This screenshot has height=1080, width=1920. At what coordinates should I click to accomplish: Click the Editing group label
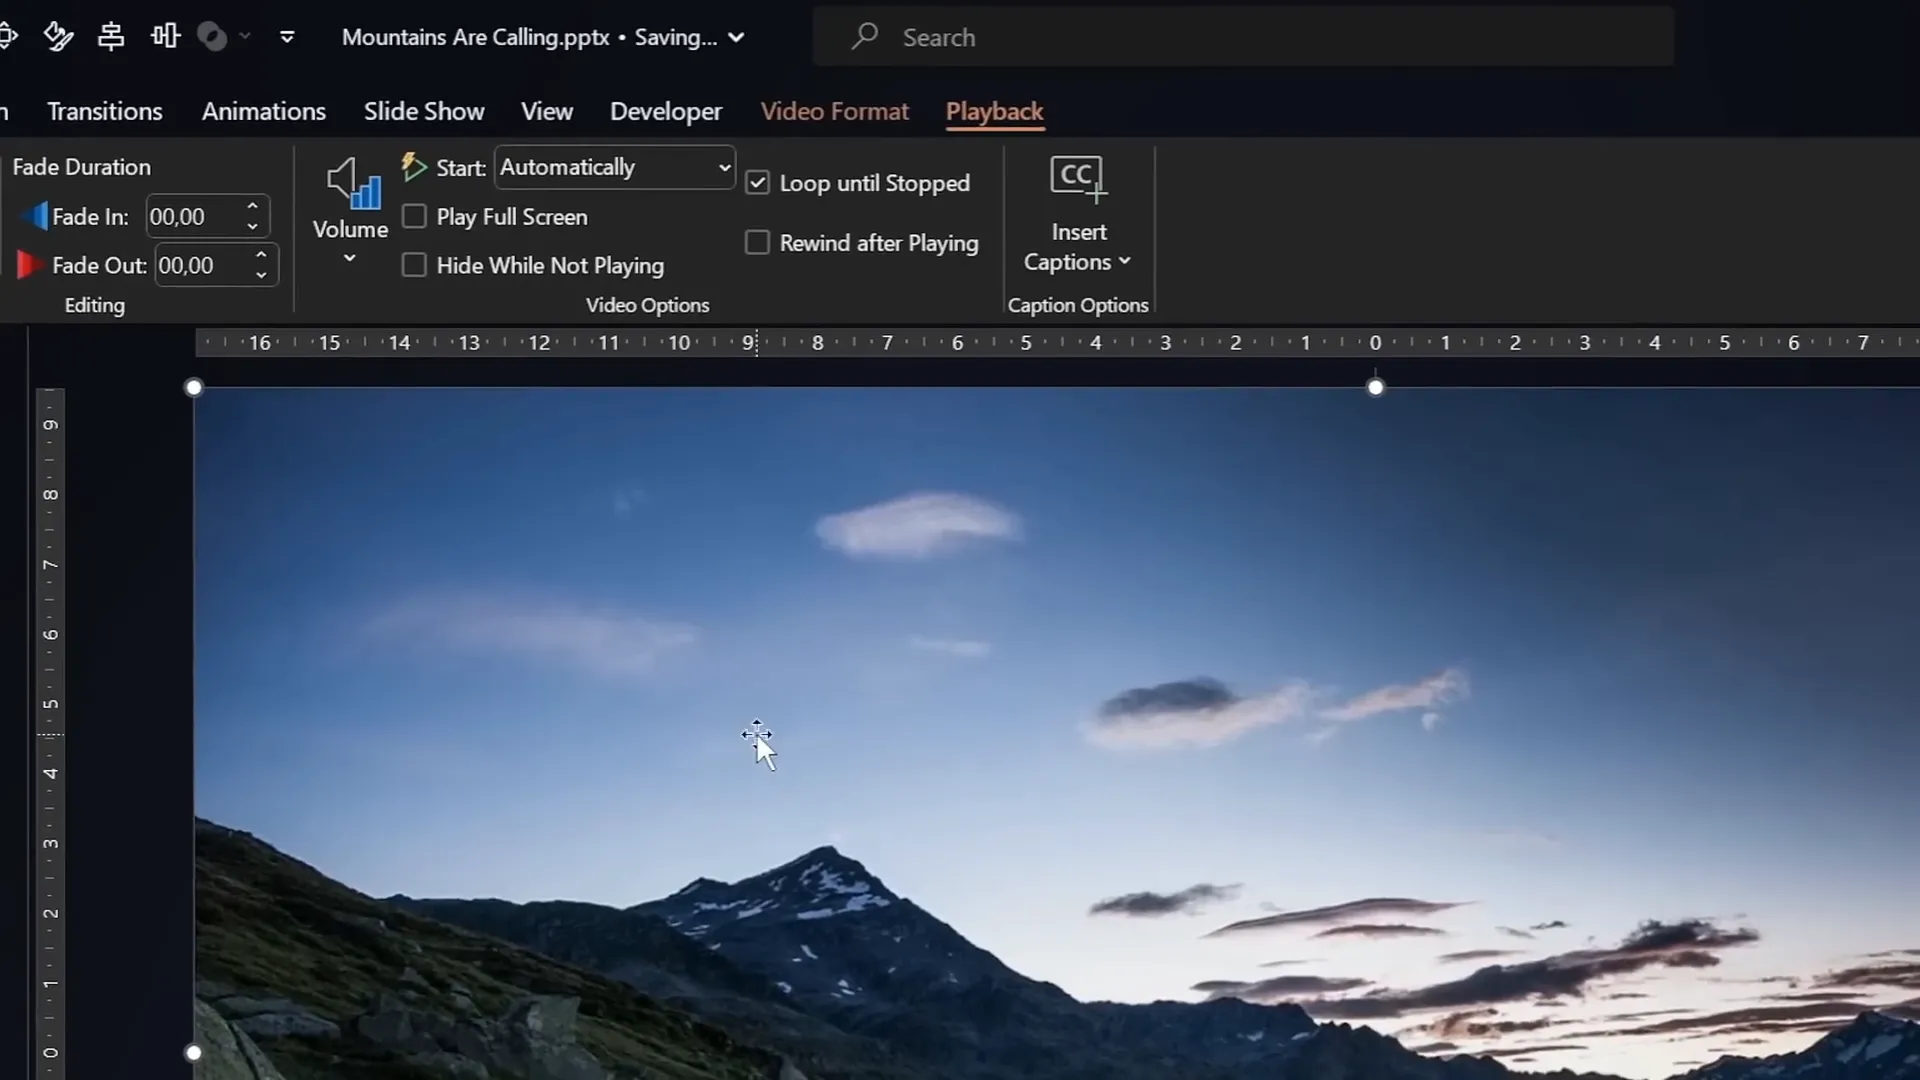95,305
